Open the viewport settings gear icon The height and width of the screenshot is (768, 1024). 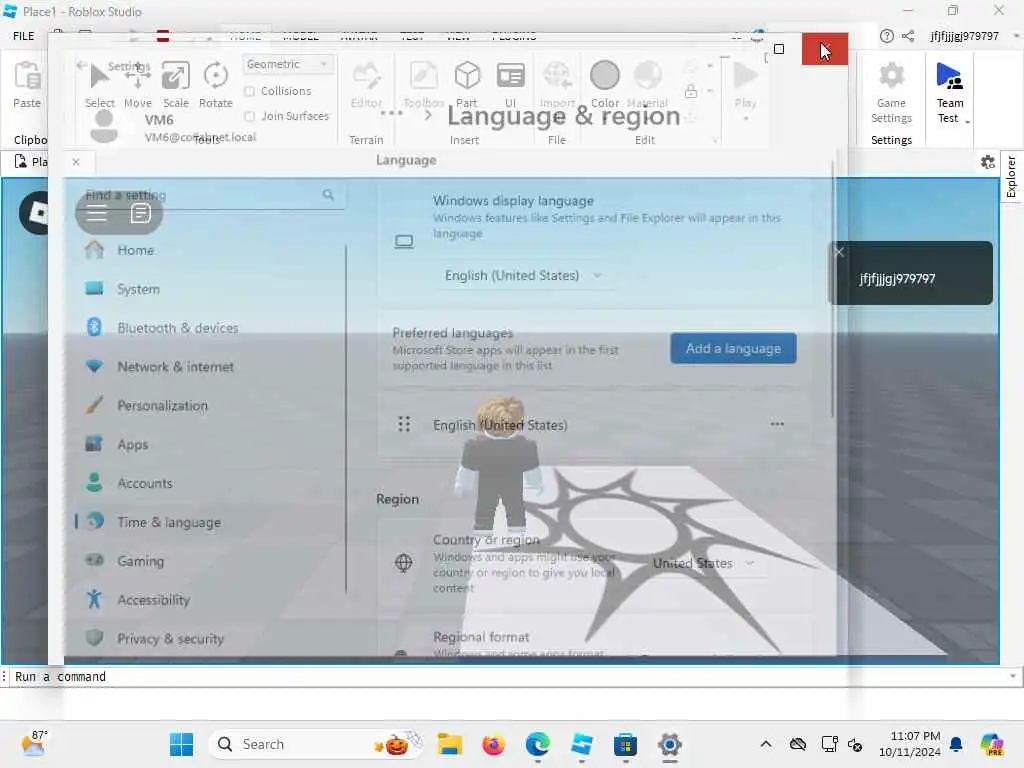coord(987,162)
